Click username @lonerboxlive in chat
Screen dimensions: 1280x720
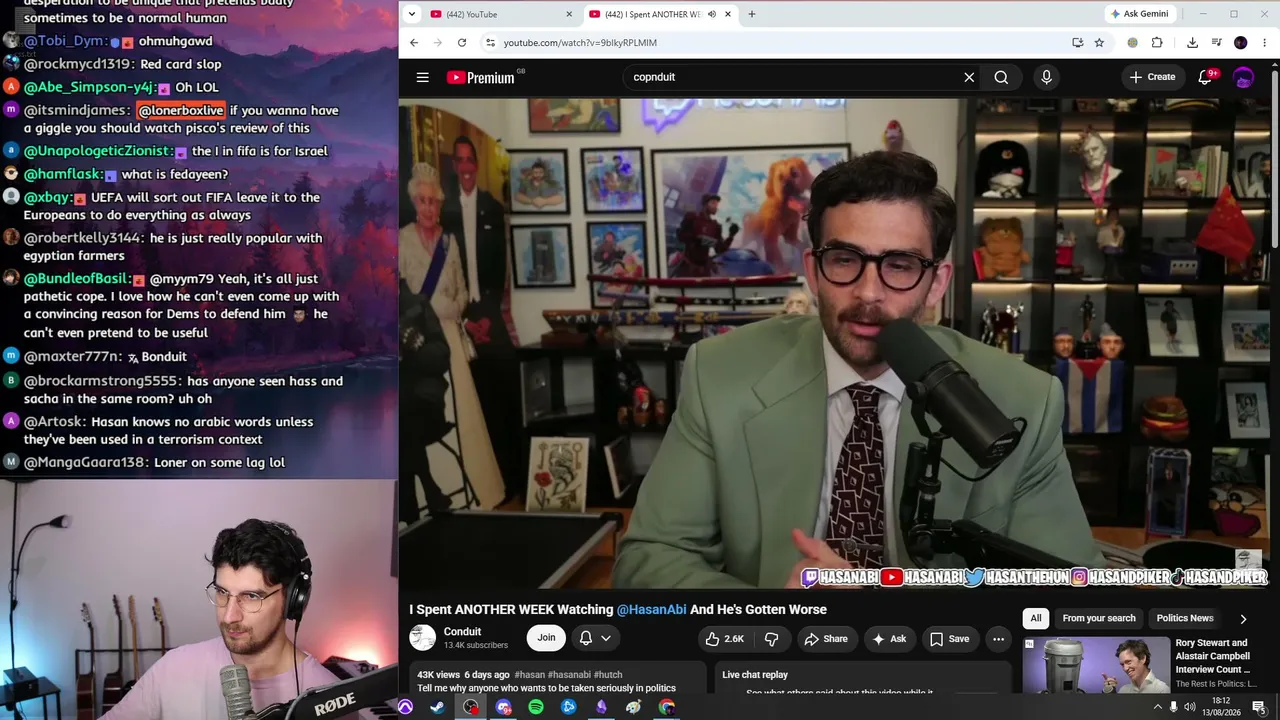coord(181,110)
